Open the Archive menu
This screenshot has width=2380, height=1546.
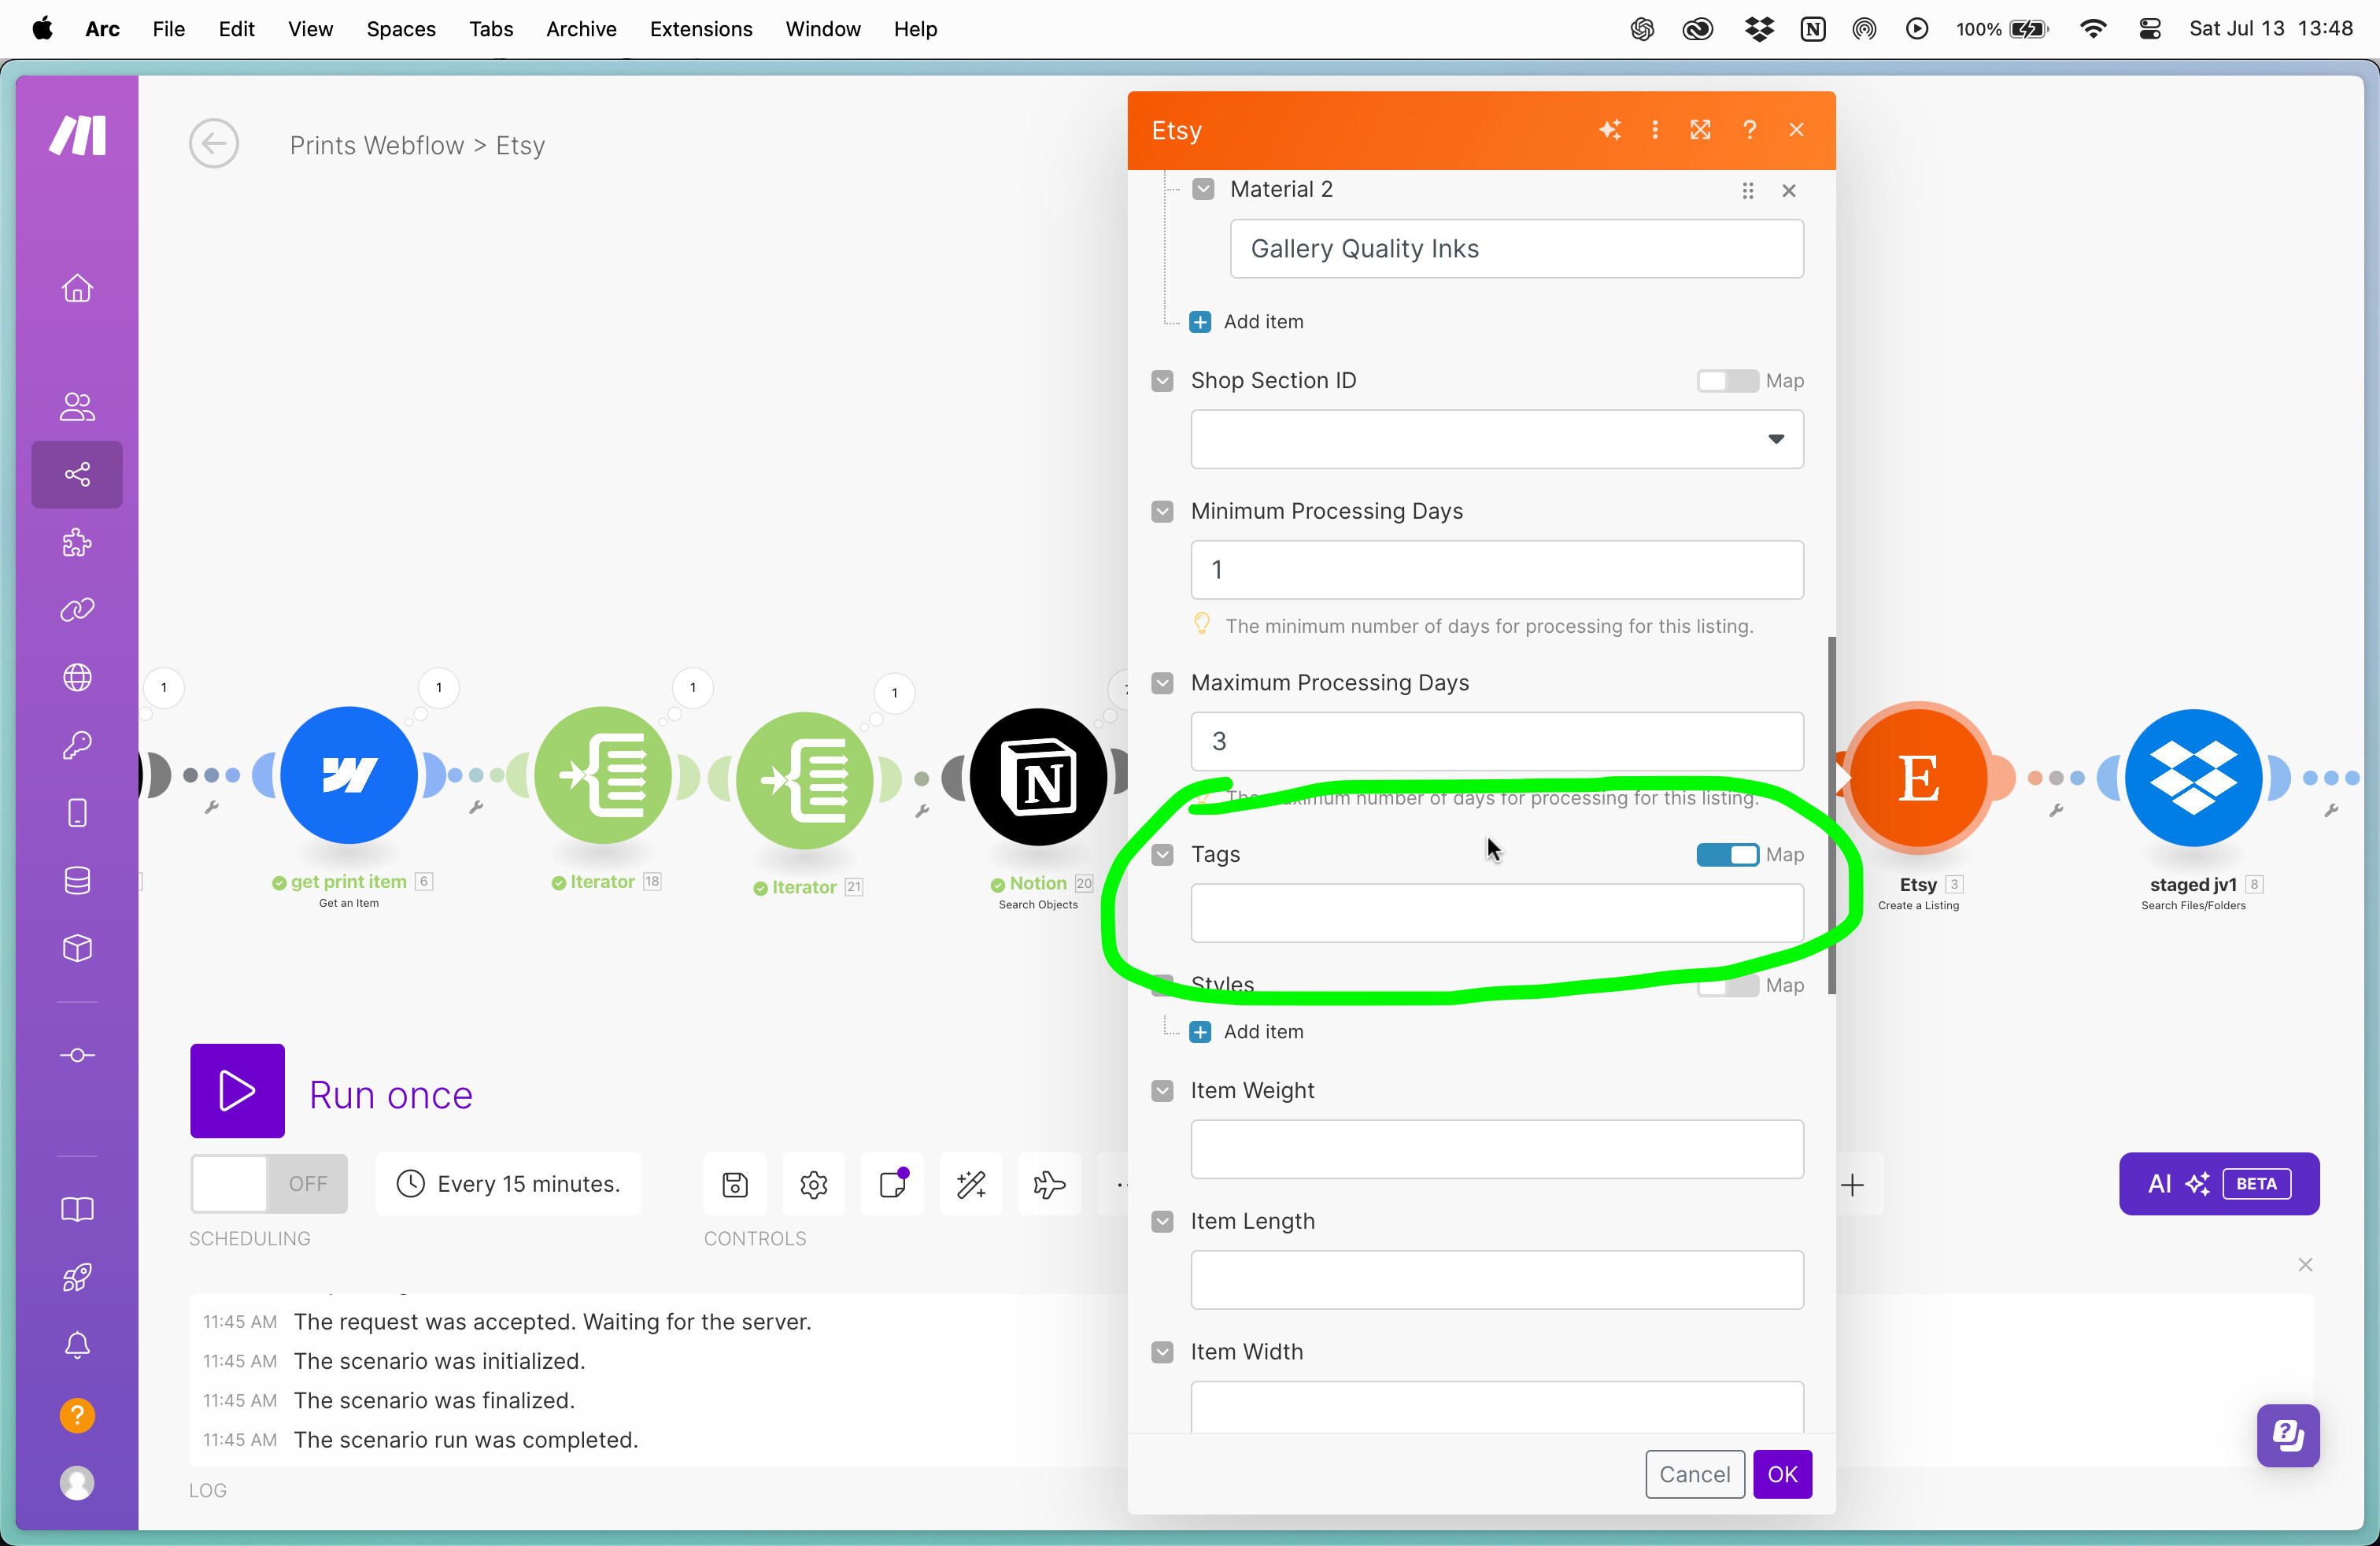pos(580,29)
